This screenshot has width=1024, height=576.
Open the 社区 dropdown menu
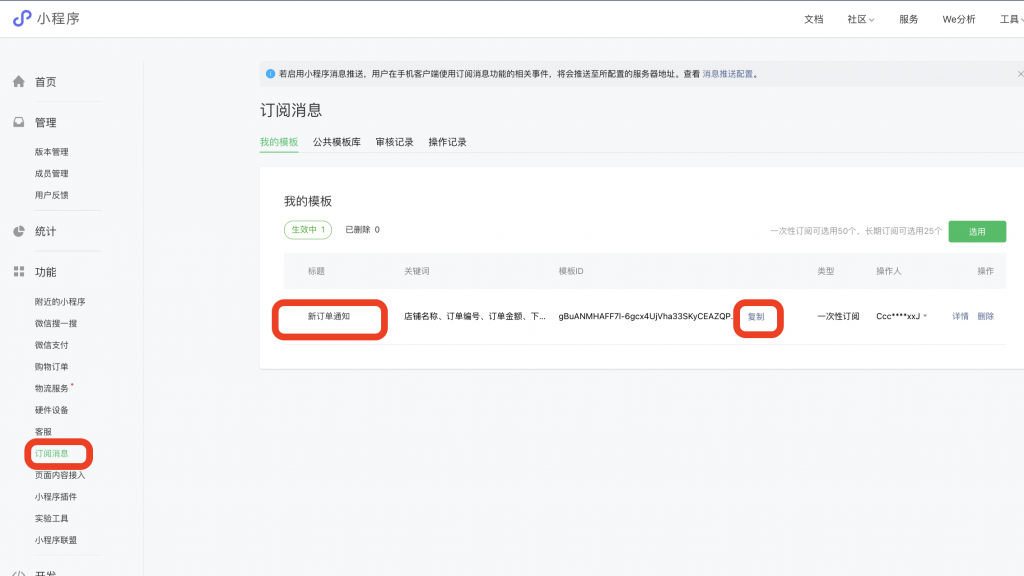[858, 18]
